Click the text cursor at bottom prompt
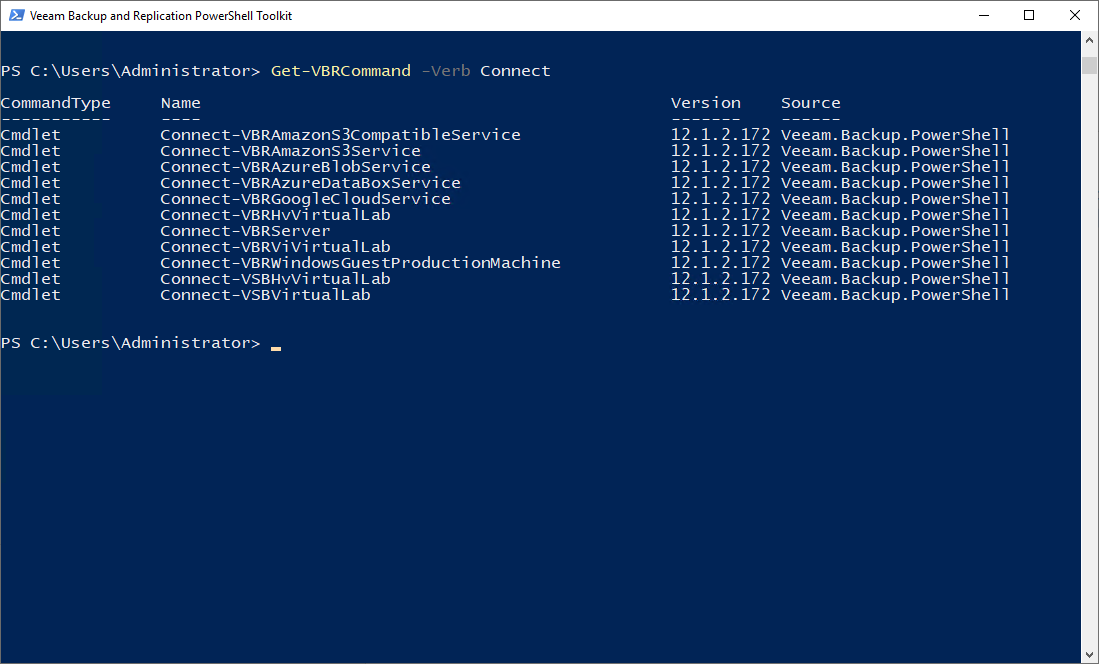The height and width of the screenshot is (664, 1099). point(276,348)
